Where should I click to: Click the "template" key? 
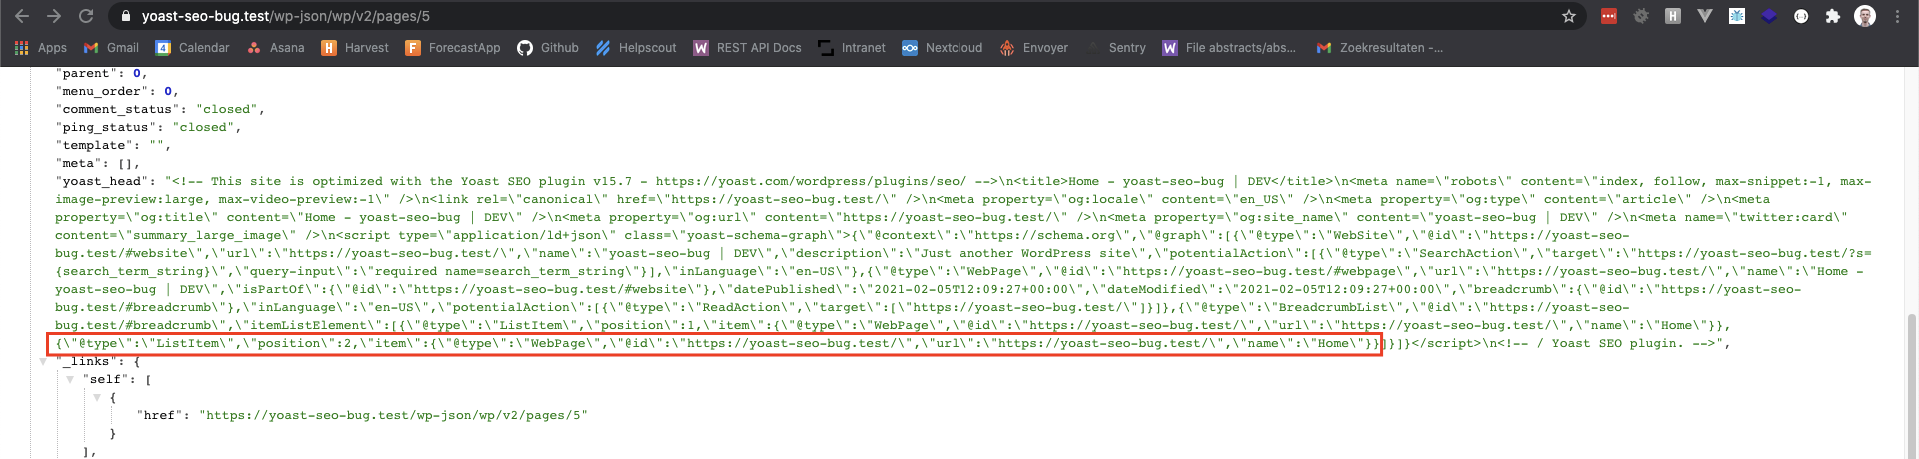(94, 145)
